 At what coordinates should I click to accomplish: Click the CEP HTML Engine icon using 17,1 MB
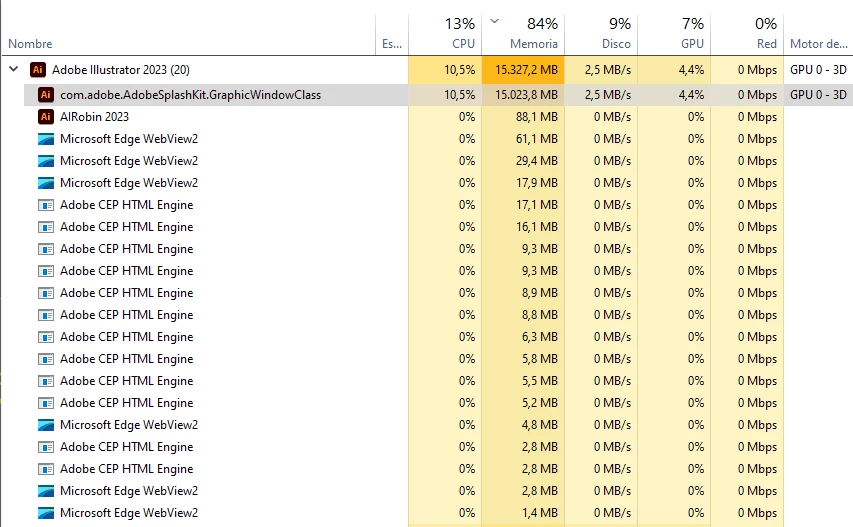46,205
